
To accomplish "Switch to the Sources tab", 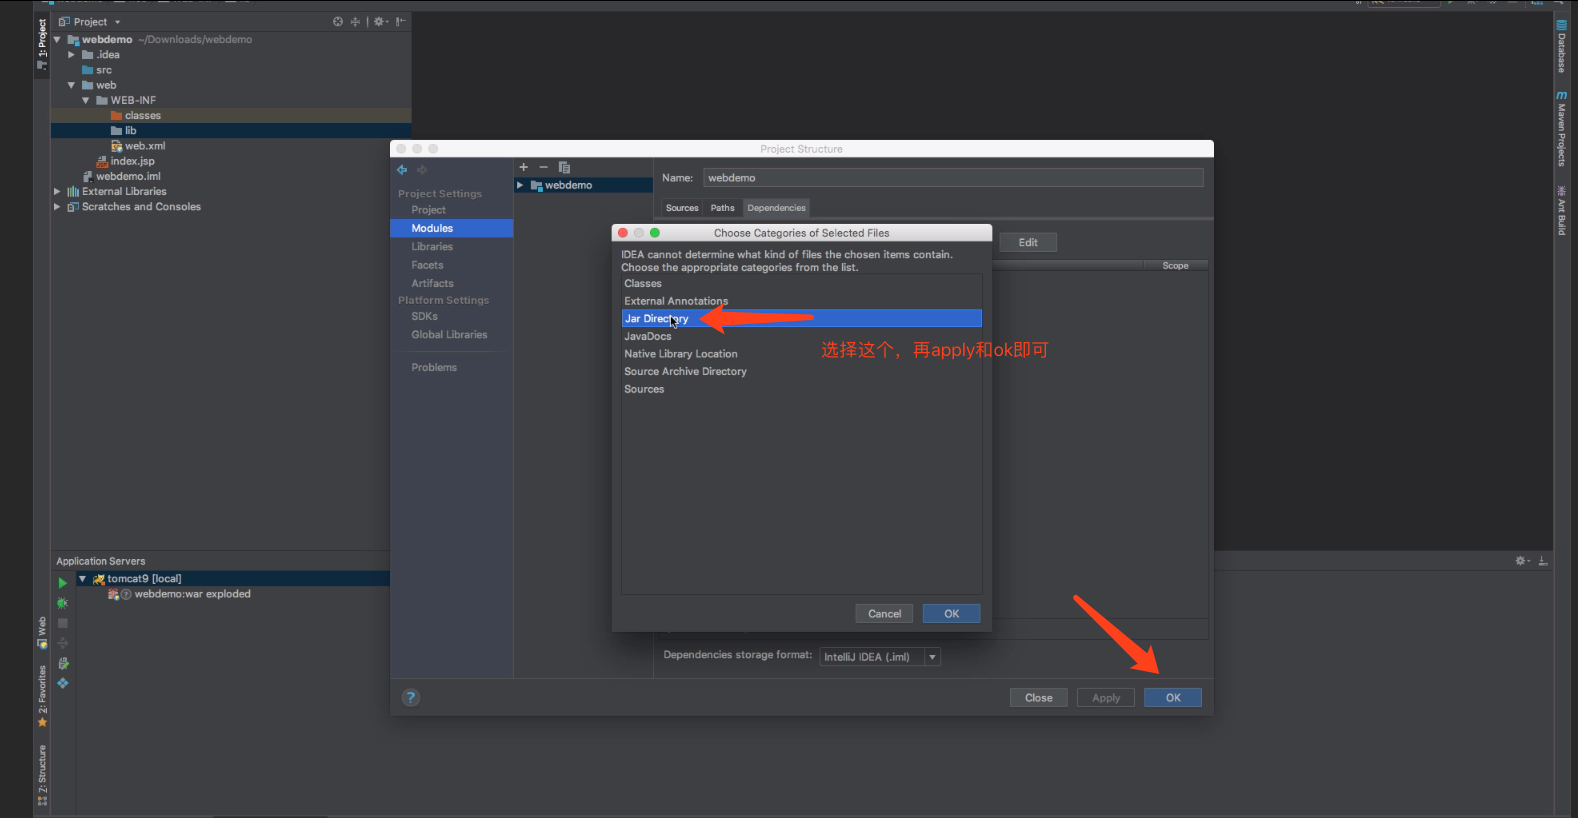I will 682,208.
